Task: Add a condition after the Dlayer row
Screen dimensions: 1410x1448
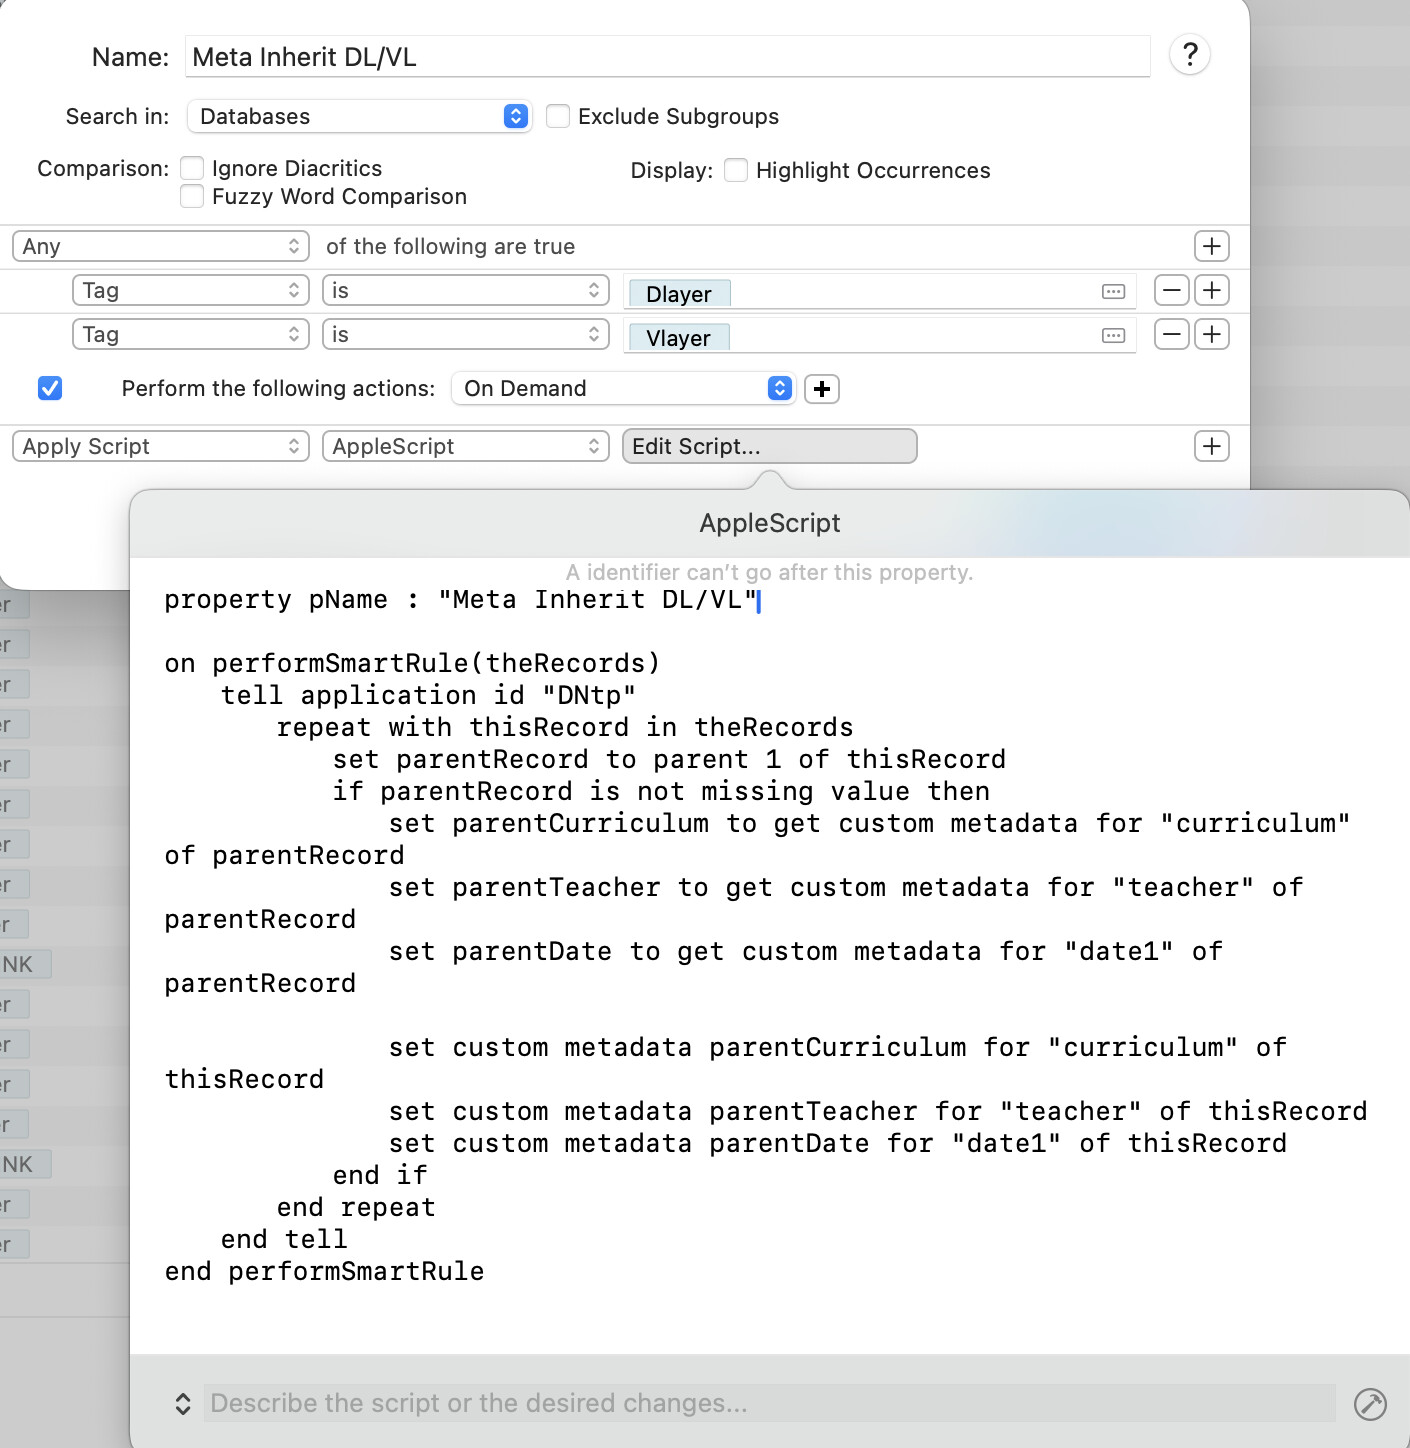Action: pos(1211,290)
